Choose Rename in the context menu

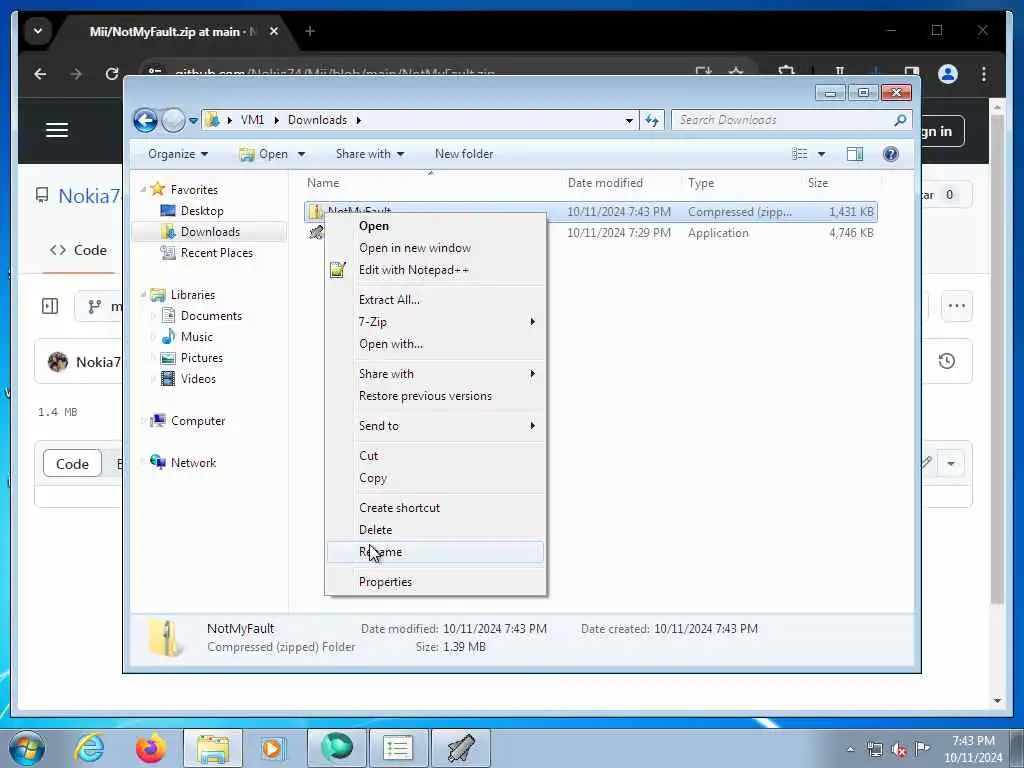coord(435,552)
